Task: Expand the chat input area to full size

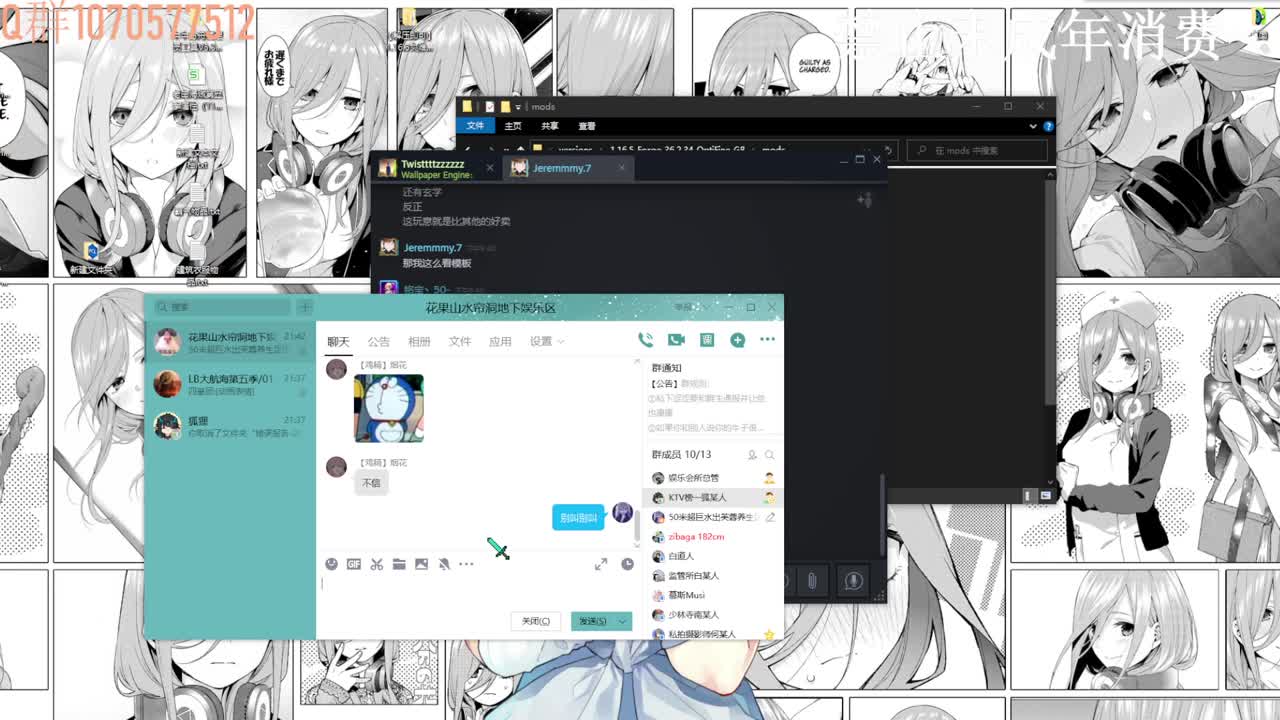Action: point(601,564)
